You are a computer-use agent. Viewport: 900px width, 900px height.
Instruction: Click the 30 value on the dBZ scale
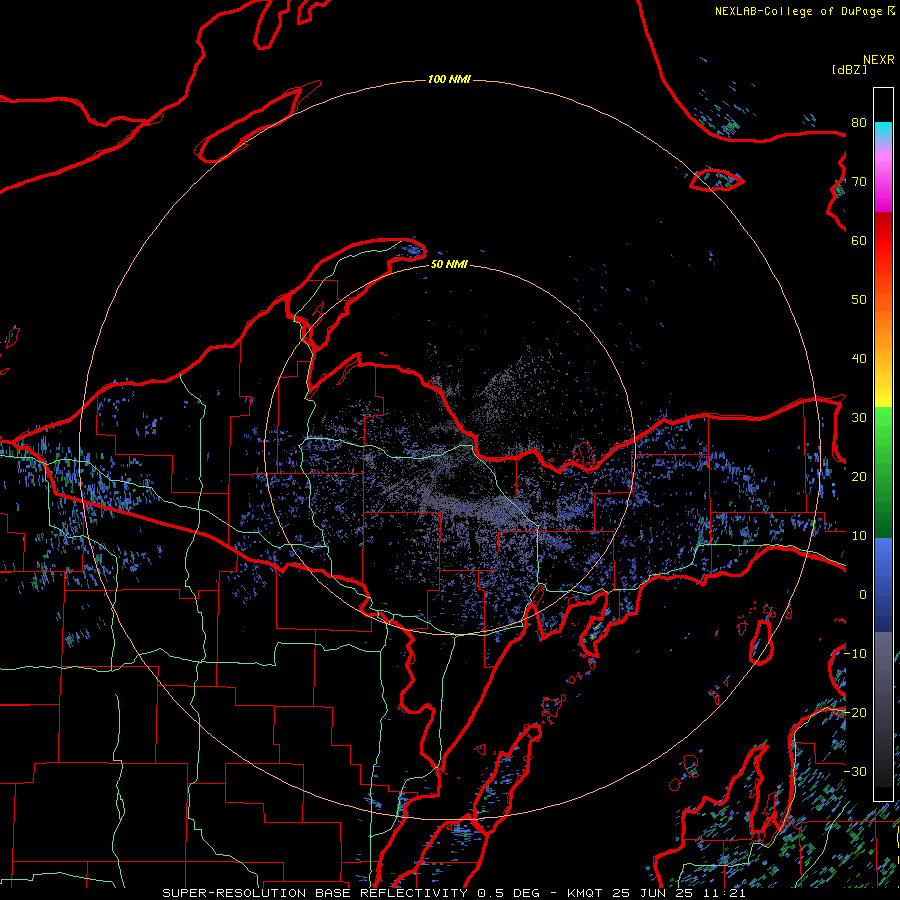pyautogui.click(x=859, y=418)
